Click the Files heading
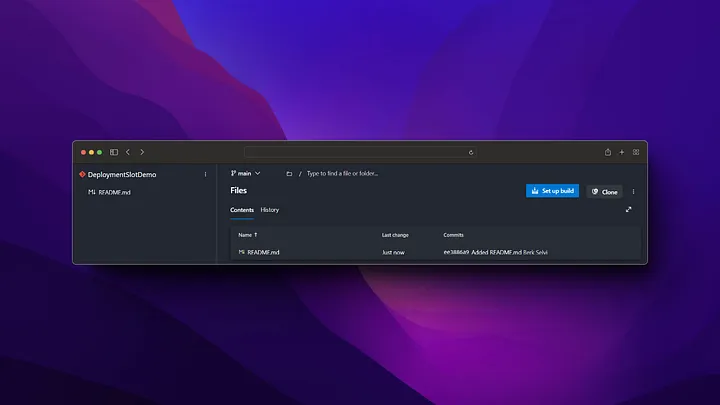The width and height of the screenshot is (720, 405). coord(238,191)
